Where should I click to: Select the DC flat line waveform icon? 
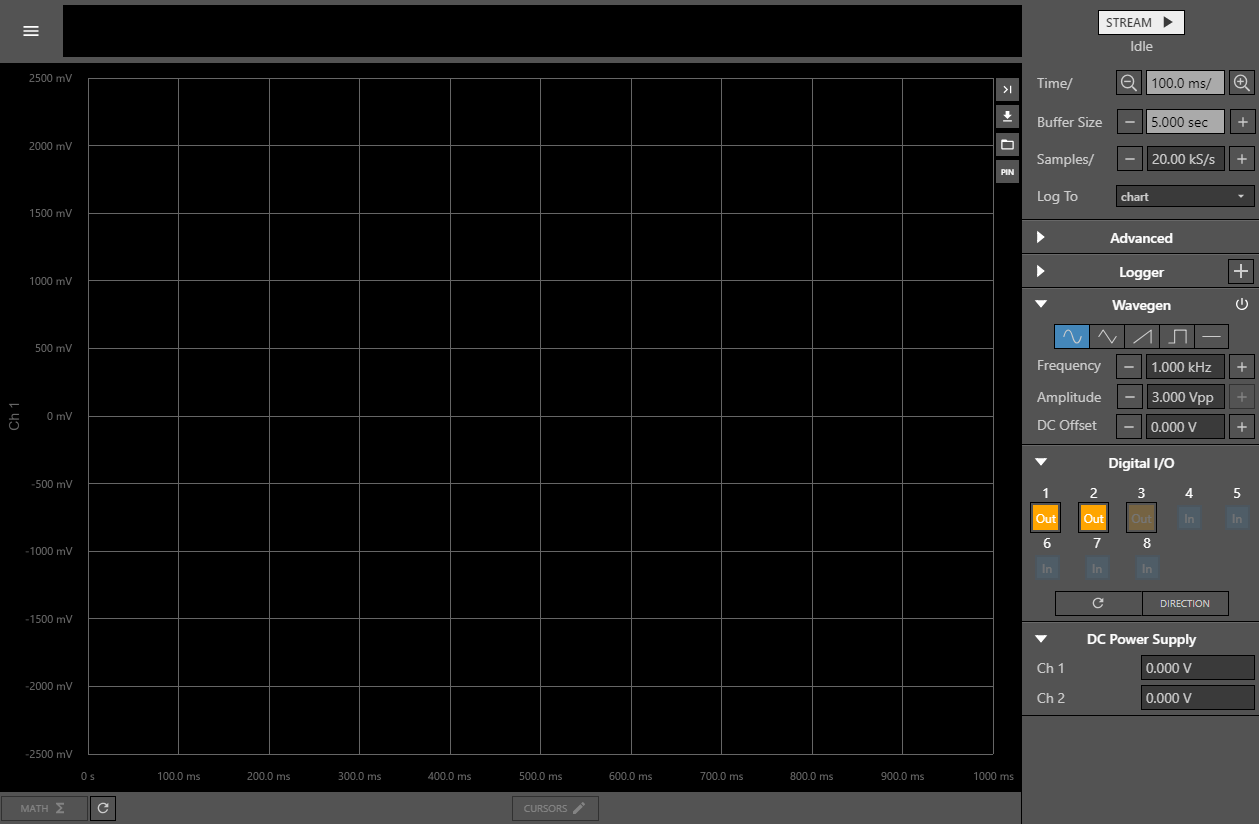click(x=1211, y=336)
